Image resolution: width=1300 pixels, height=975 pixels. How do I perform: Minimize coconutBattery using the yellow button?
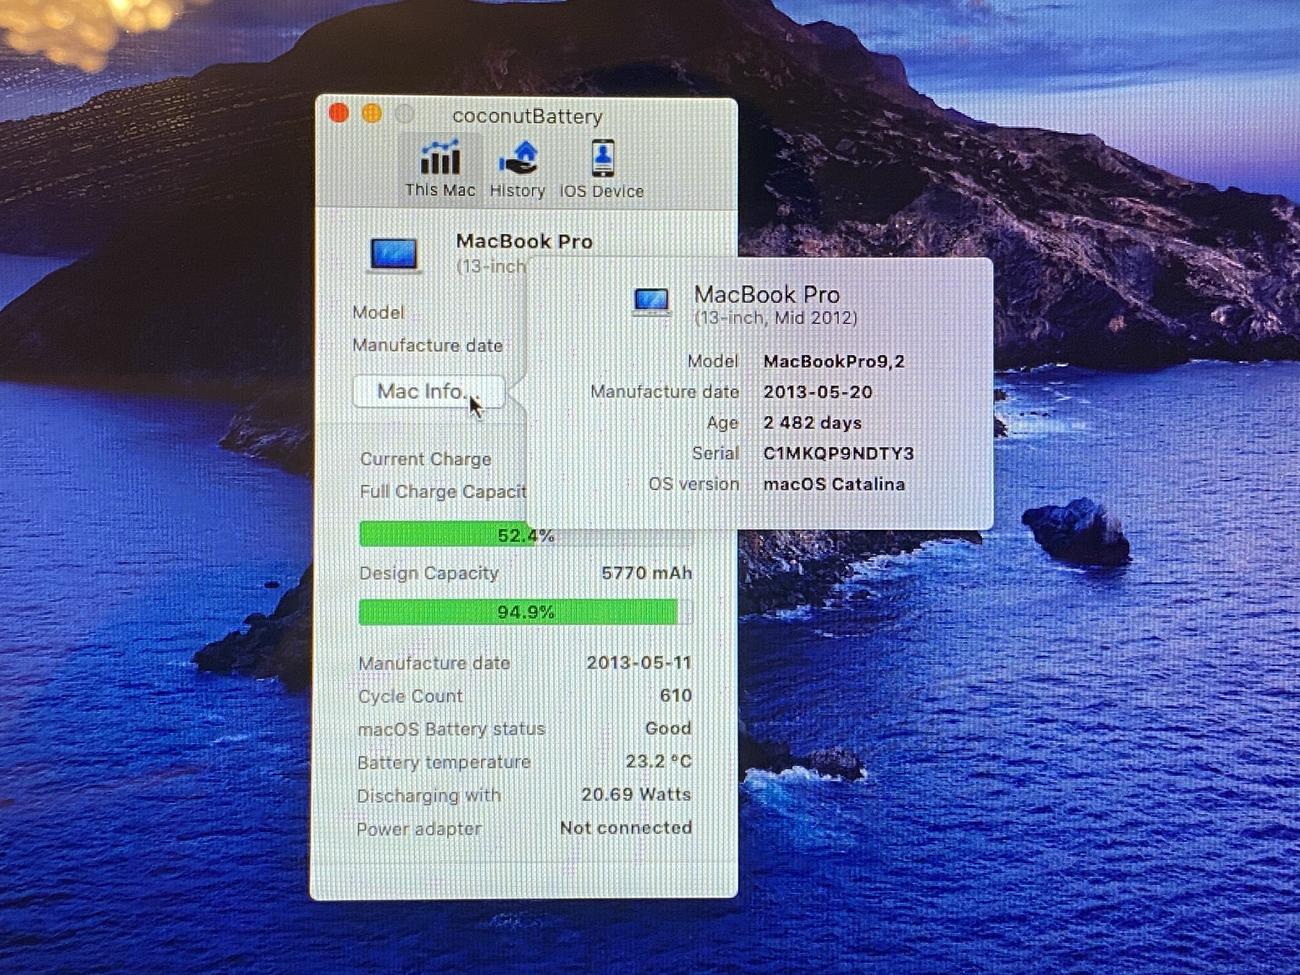372,114
